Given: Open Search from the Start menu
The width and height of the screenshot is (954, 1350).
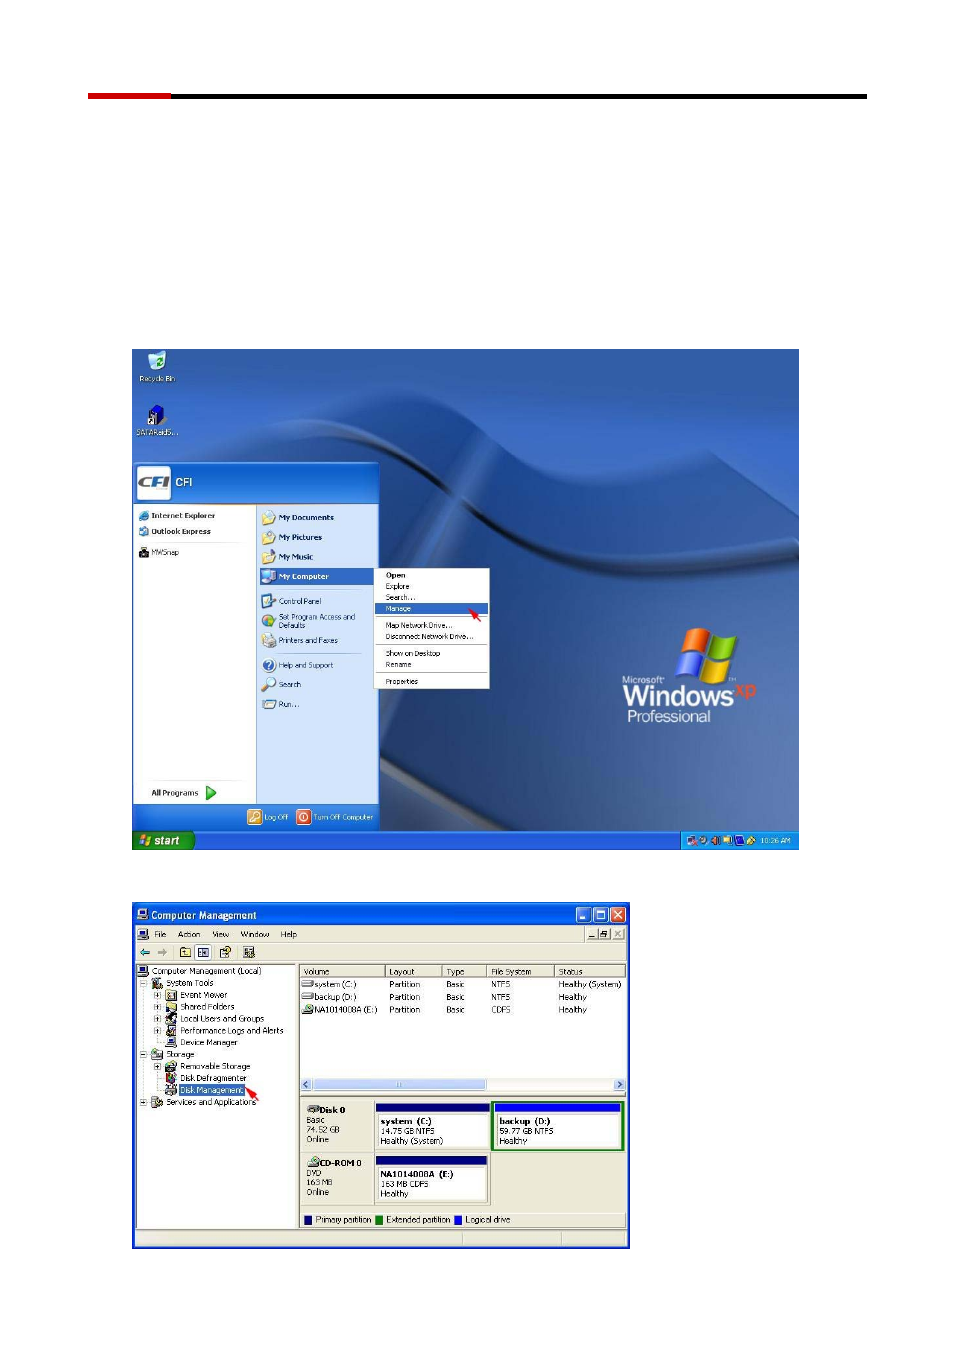Looking at the screenshot, I should pyautogui.click(x=281, y=685).
